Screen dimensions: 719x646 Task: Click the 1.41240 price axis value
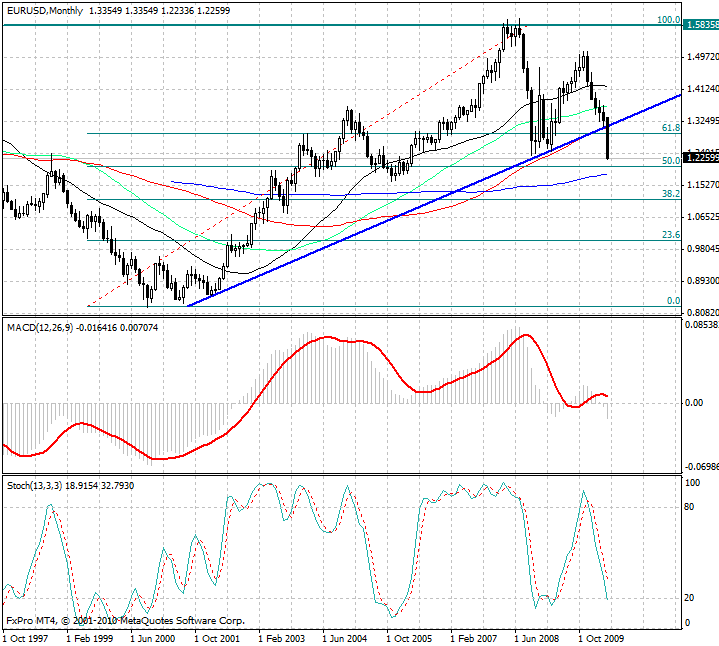click(701, 89)
